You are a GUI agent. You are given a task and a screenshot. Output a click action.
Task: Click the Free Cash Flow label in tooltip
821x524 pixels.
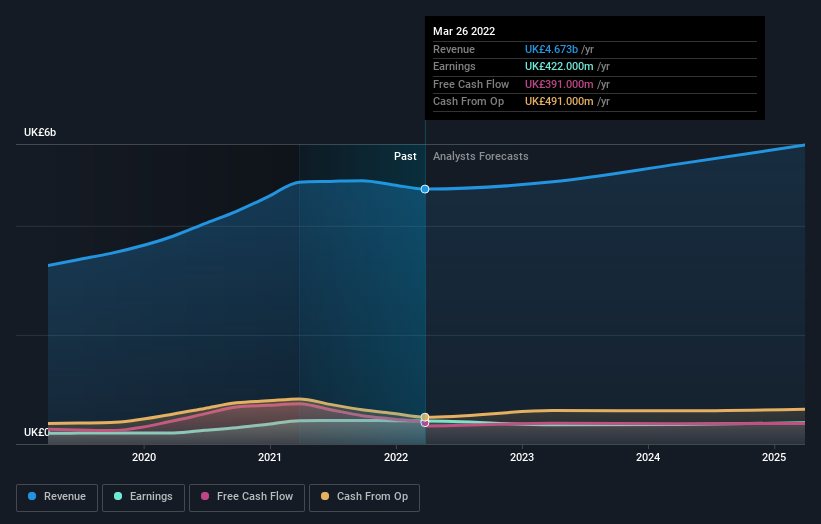pyautogui.click(x=471, y=84)
